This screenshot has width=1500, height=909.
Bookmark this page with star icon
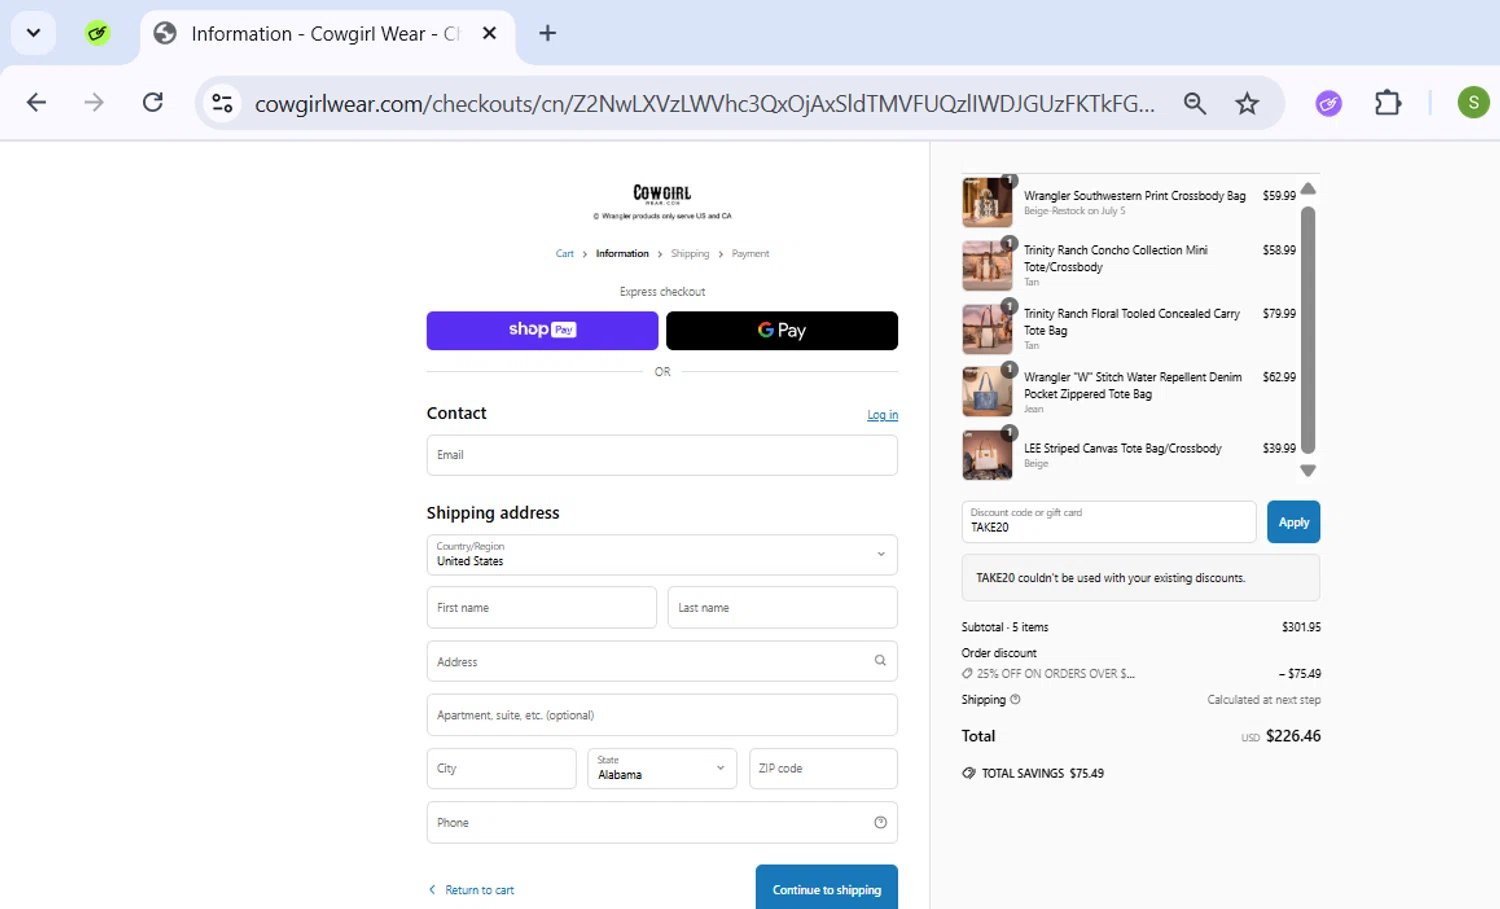1247,103
